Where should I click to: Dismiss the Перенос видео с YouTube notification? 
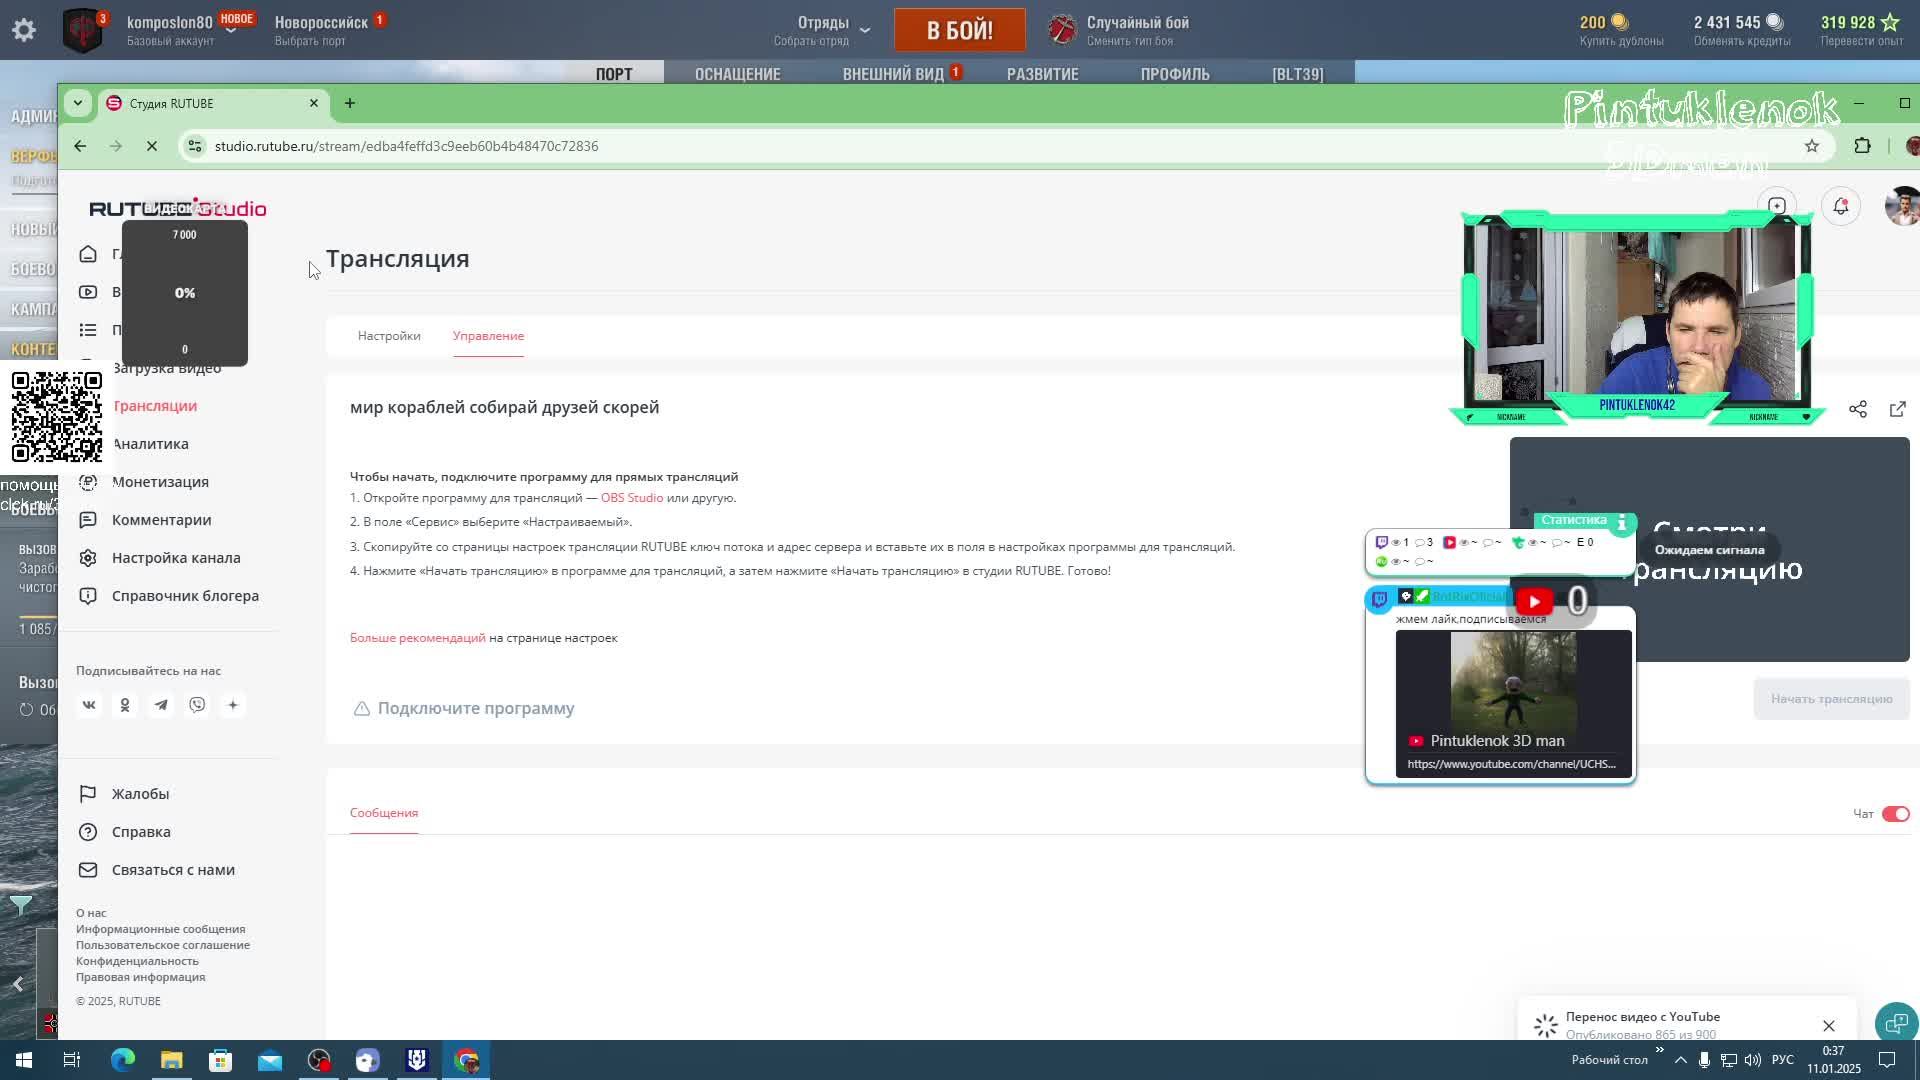(x=1828, y=1026)
